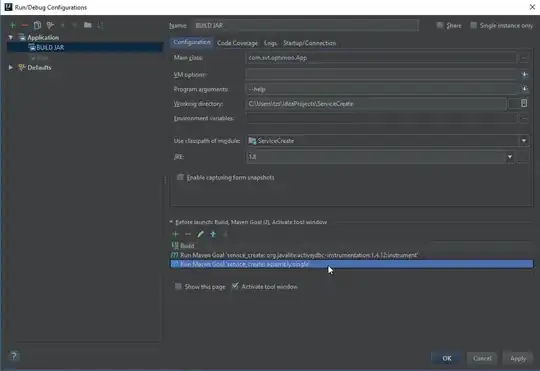
Task: Switch to the Code Coverage tab
Action: click(237, 43)
